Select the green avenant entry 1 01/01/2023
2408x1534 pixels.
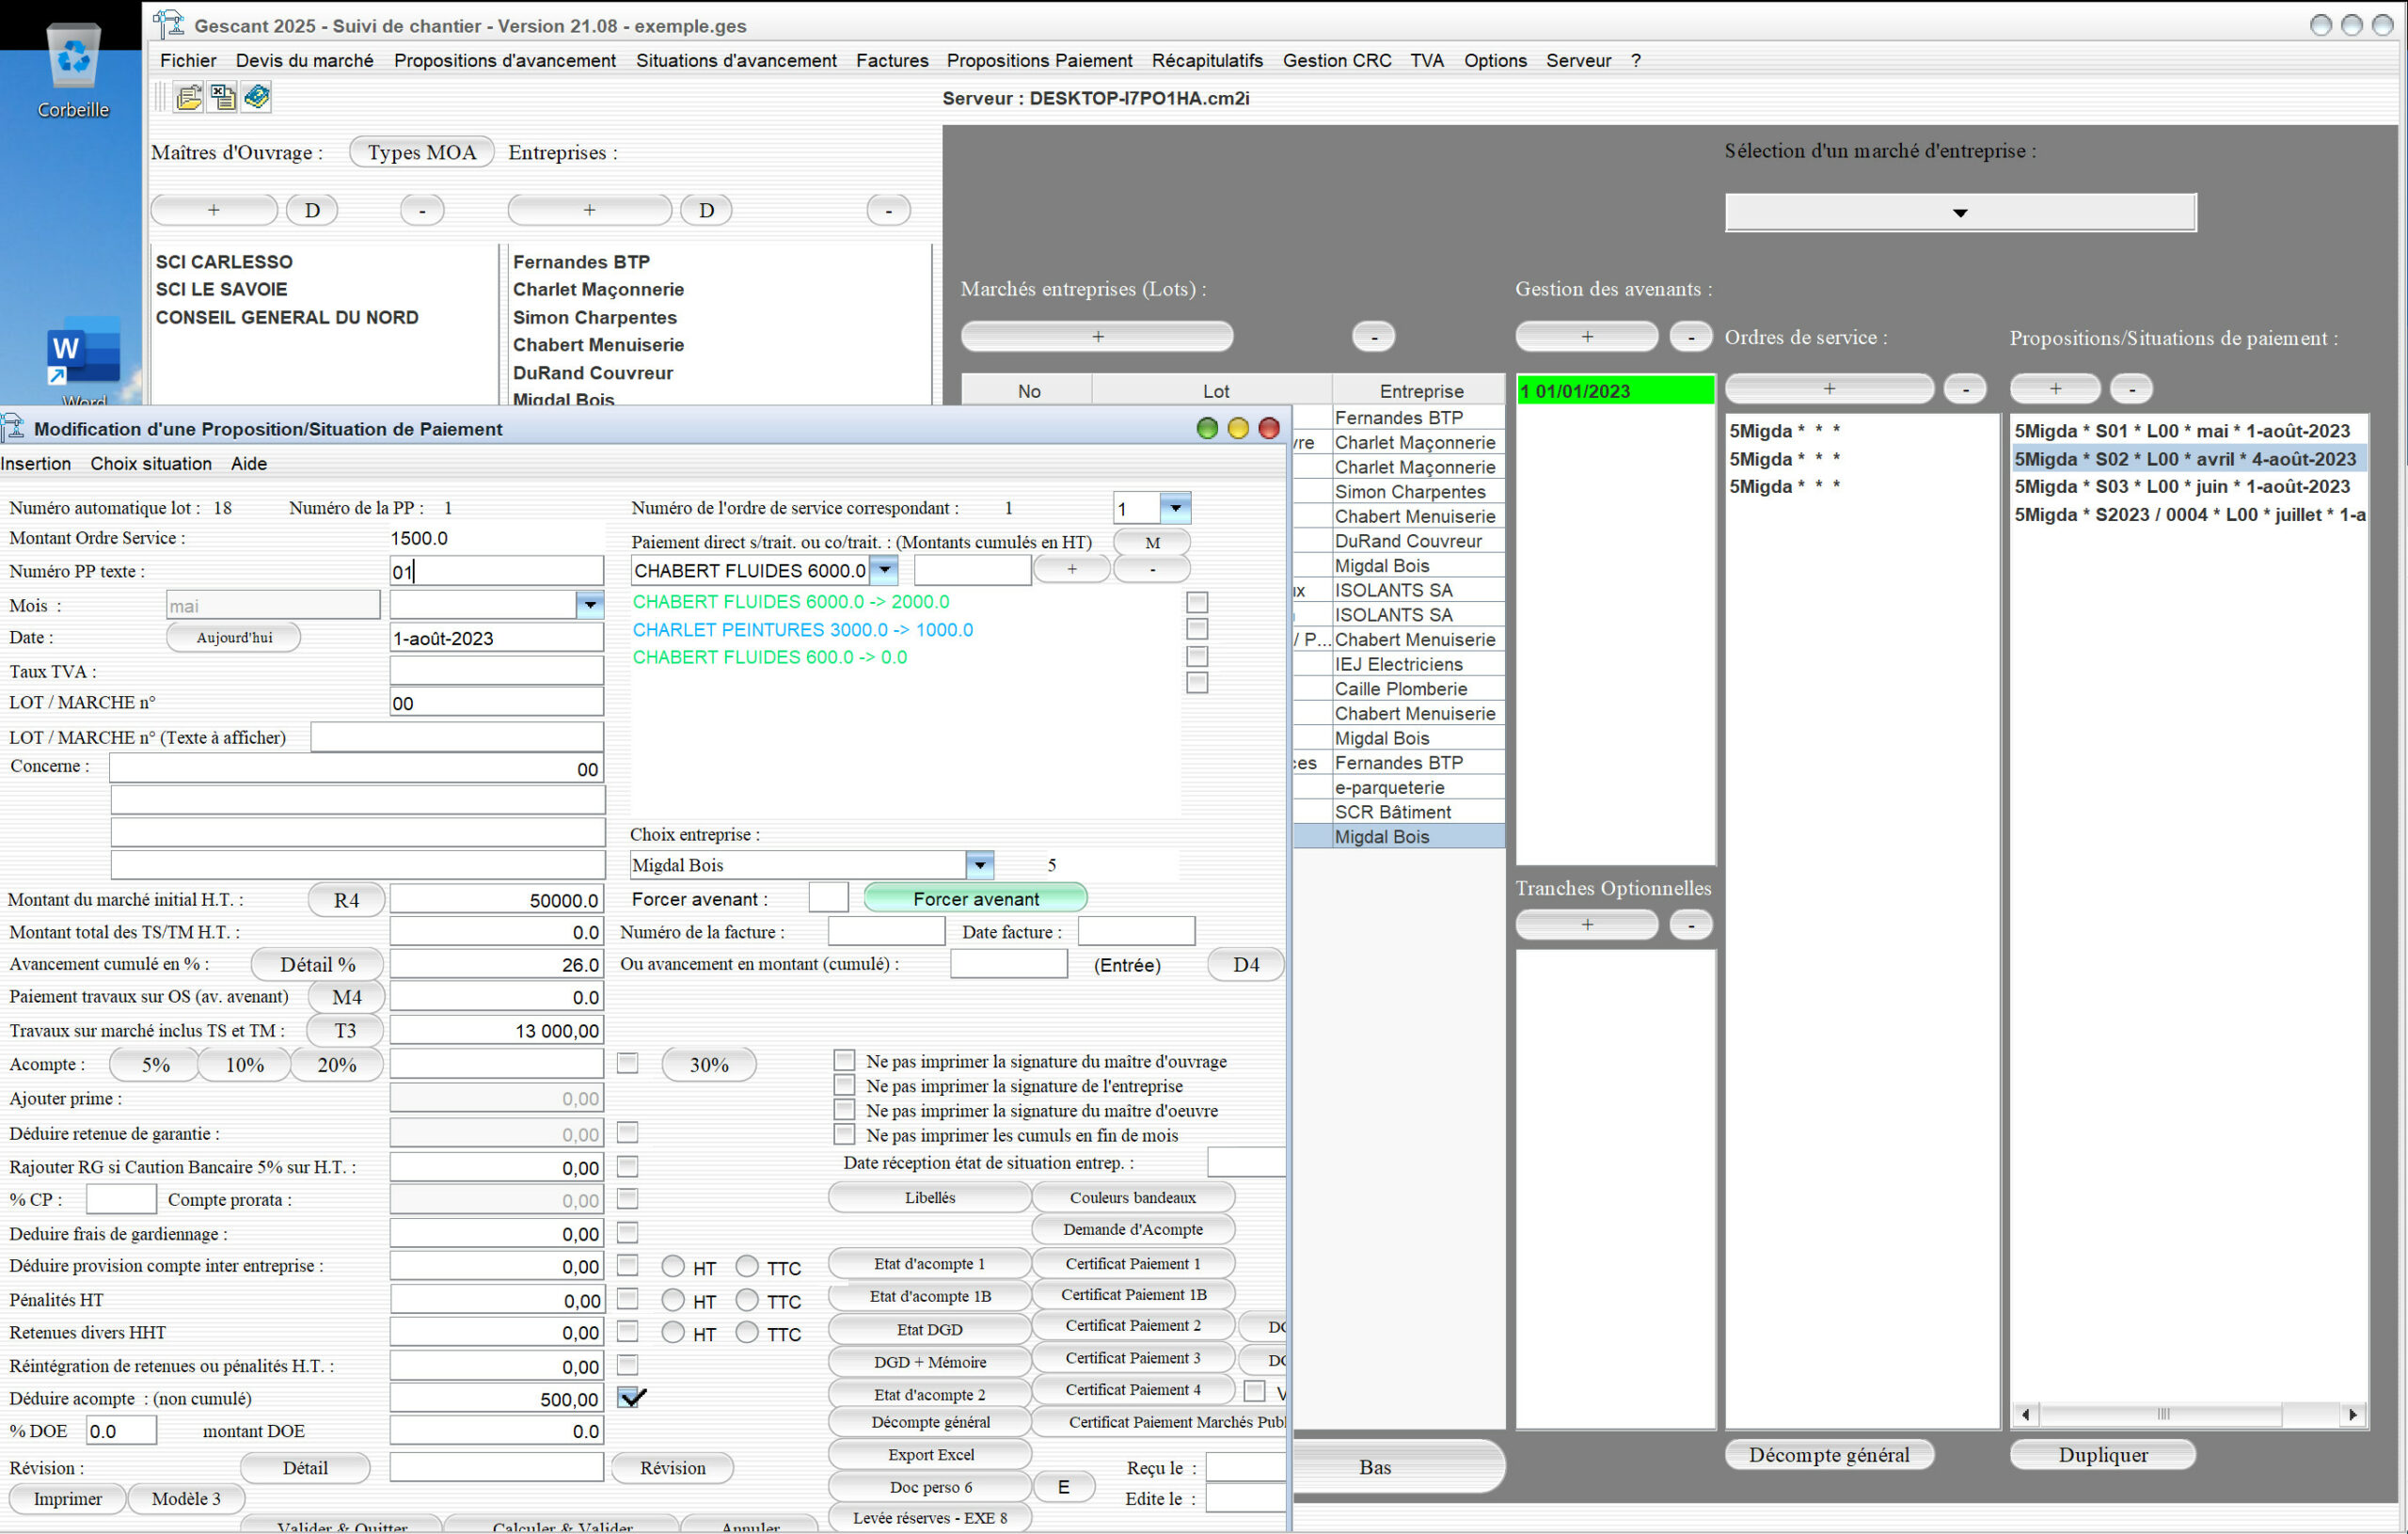point(1615,391)
